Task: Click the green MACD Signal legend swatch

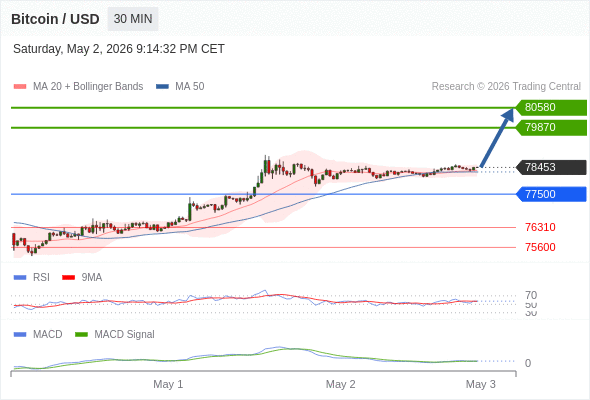Action: click(x=81, y=334)
